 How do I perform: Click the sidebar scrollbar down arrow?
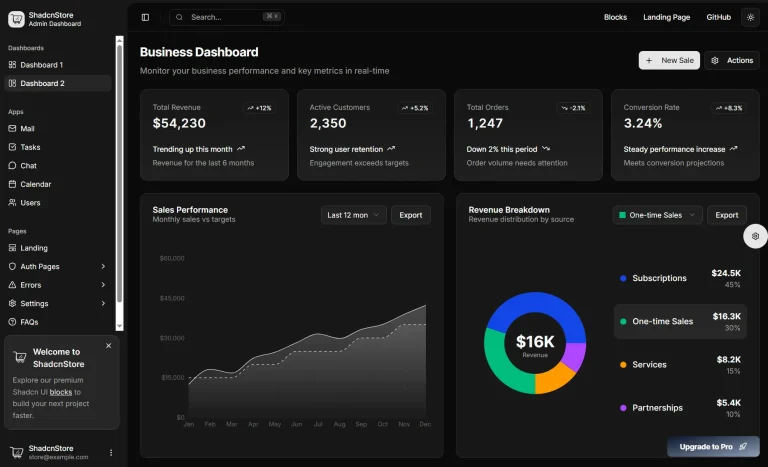tap(119, 326)
